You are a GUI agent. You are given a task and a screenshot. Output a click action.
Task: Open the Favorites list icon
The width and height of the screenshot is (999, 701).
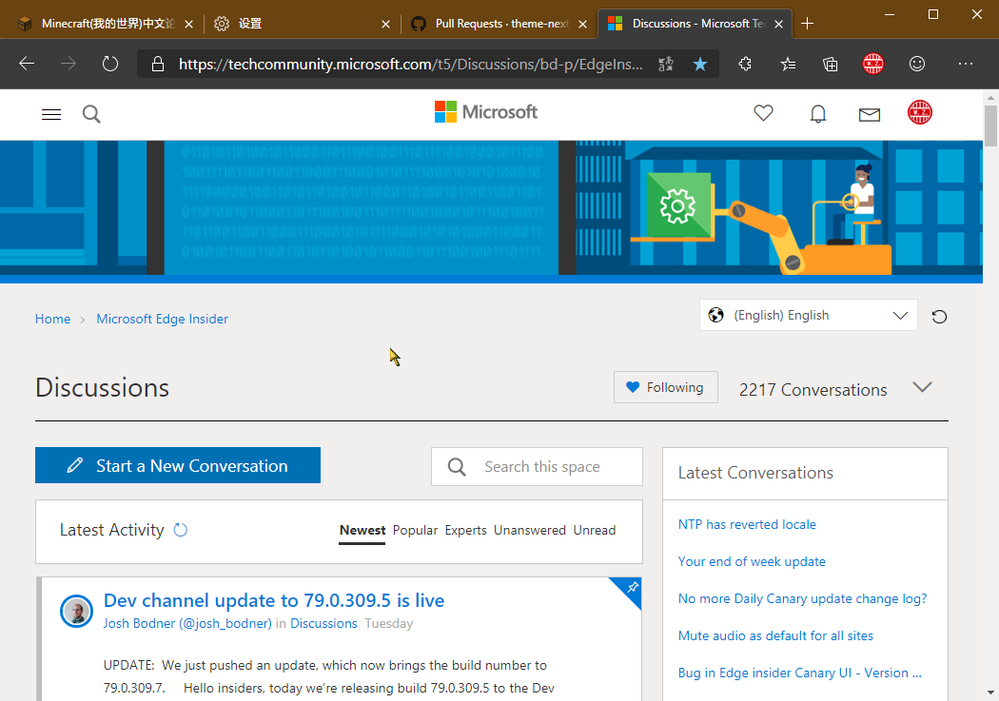788,64
